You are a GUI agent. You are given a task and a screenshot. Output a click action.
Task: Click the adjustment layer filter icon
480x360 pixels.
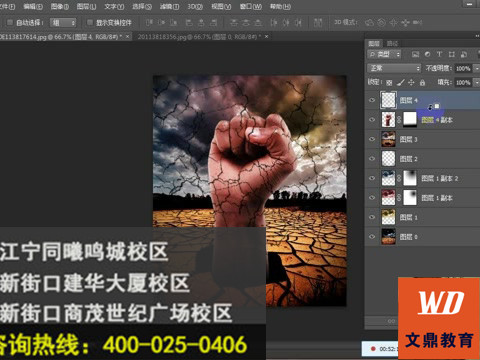427,54
